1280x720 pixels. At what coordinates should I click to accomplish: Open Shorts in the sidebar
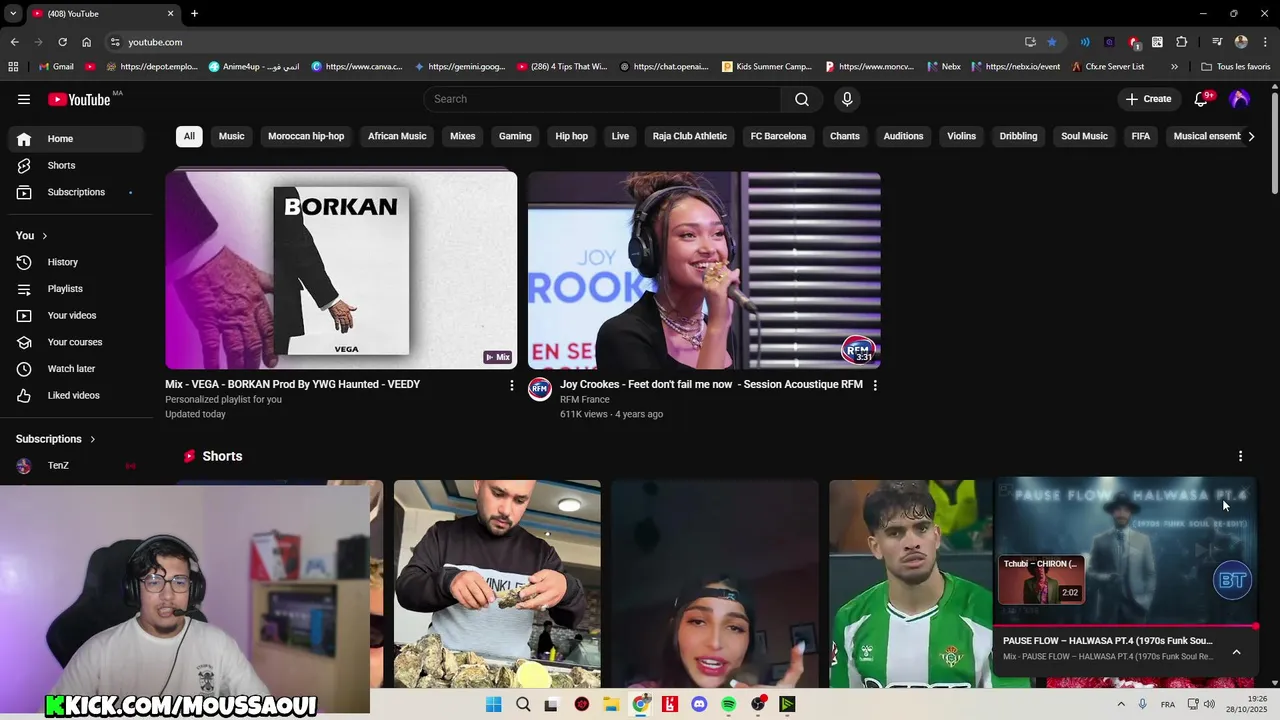[76, 165]
